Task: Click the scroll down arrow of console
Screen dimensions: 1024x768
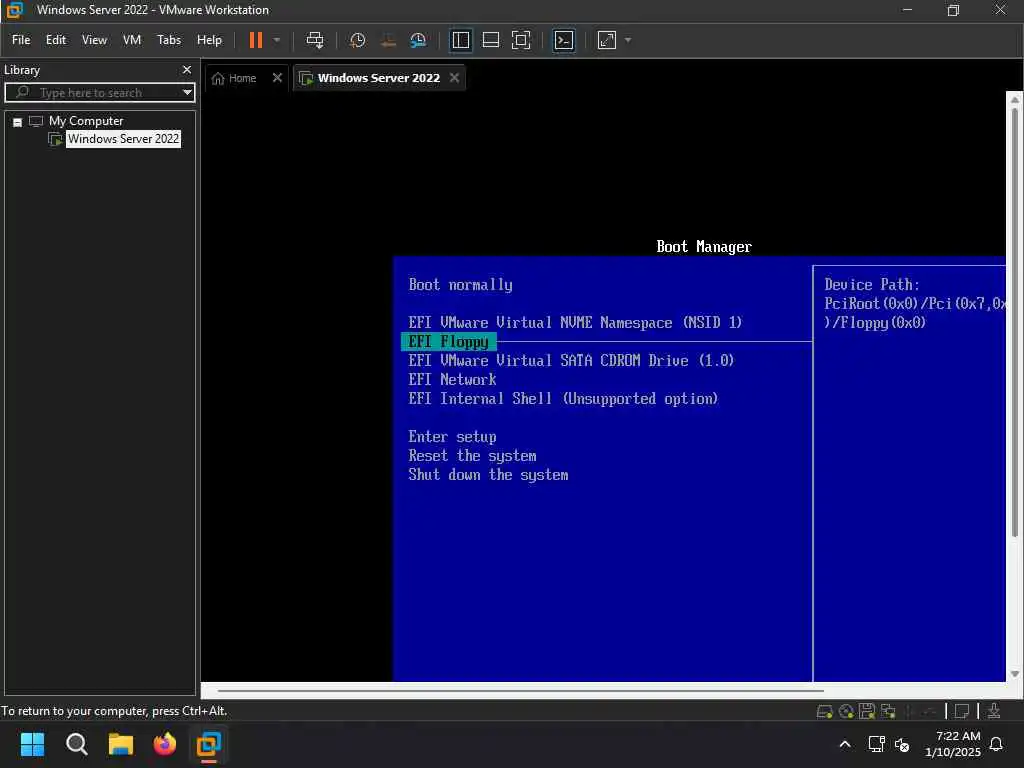Action: pyautogui.click(x=1014, y=674)
